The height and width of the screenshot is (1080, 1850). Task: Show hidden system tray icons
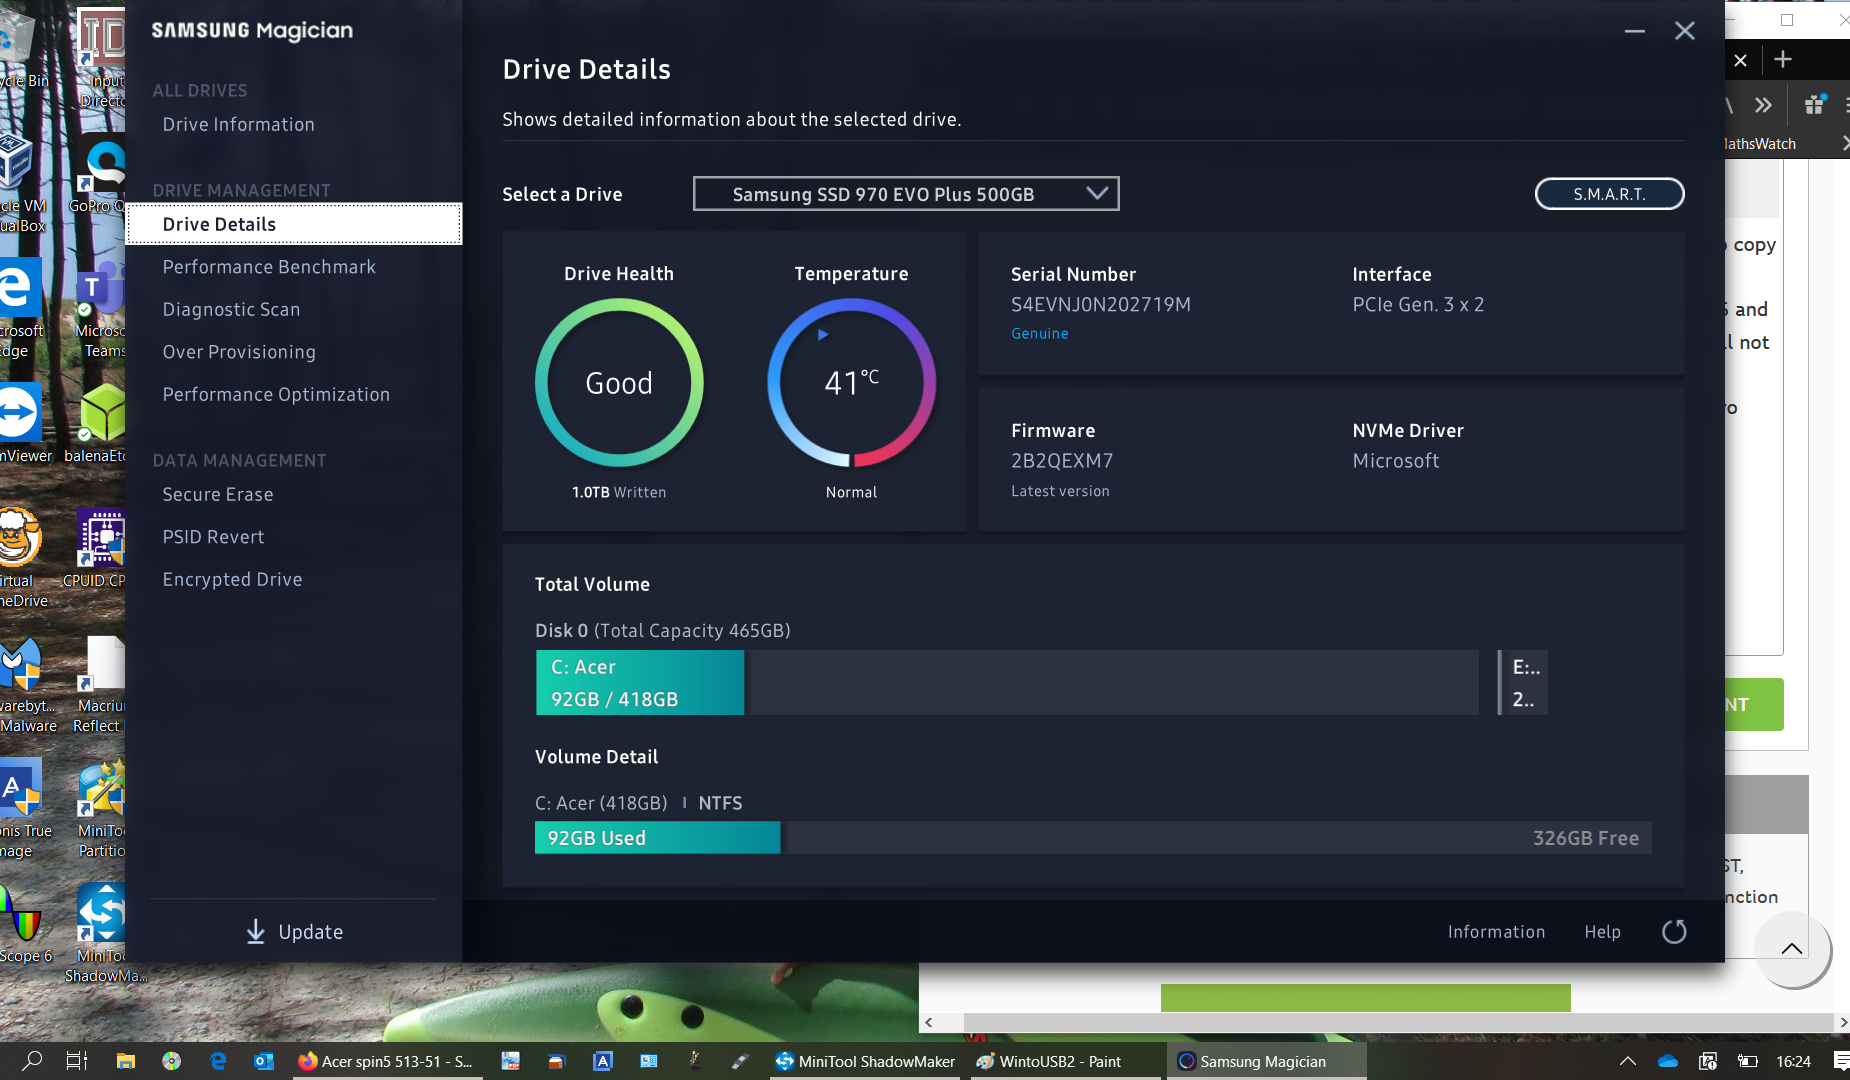point(1628,1061)
